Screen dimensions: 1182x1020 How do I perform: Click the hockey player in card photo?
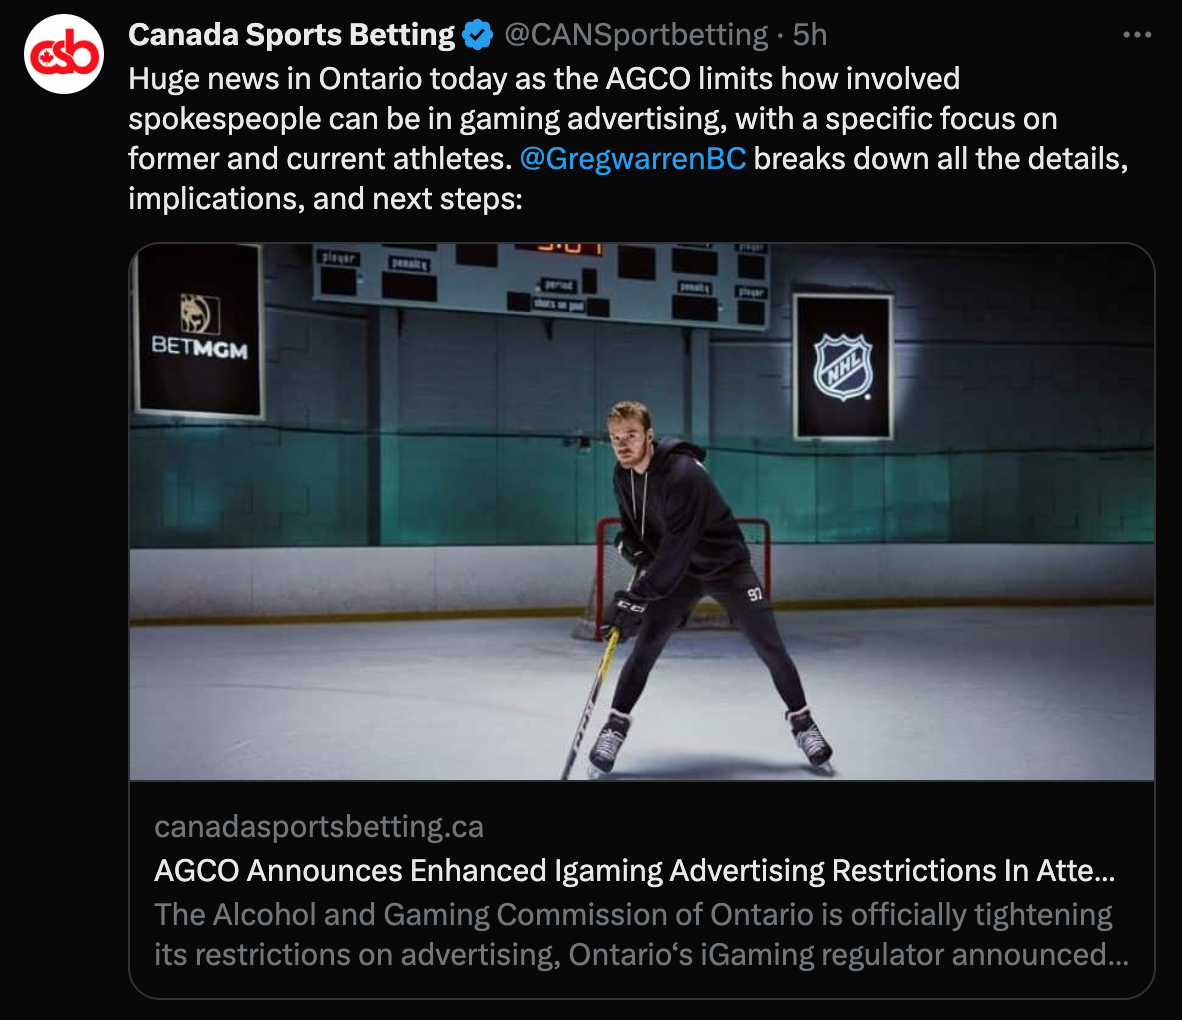click(697, 588)
